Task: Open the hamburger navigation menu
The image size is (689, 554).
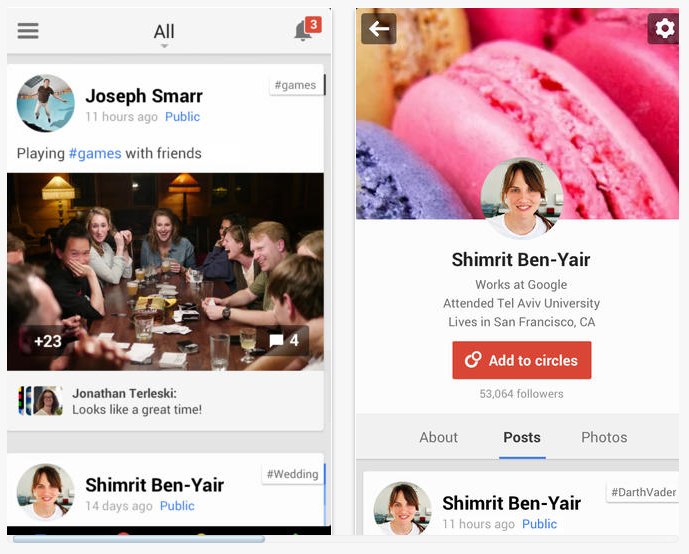Action: click(x=28, y=31)
